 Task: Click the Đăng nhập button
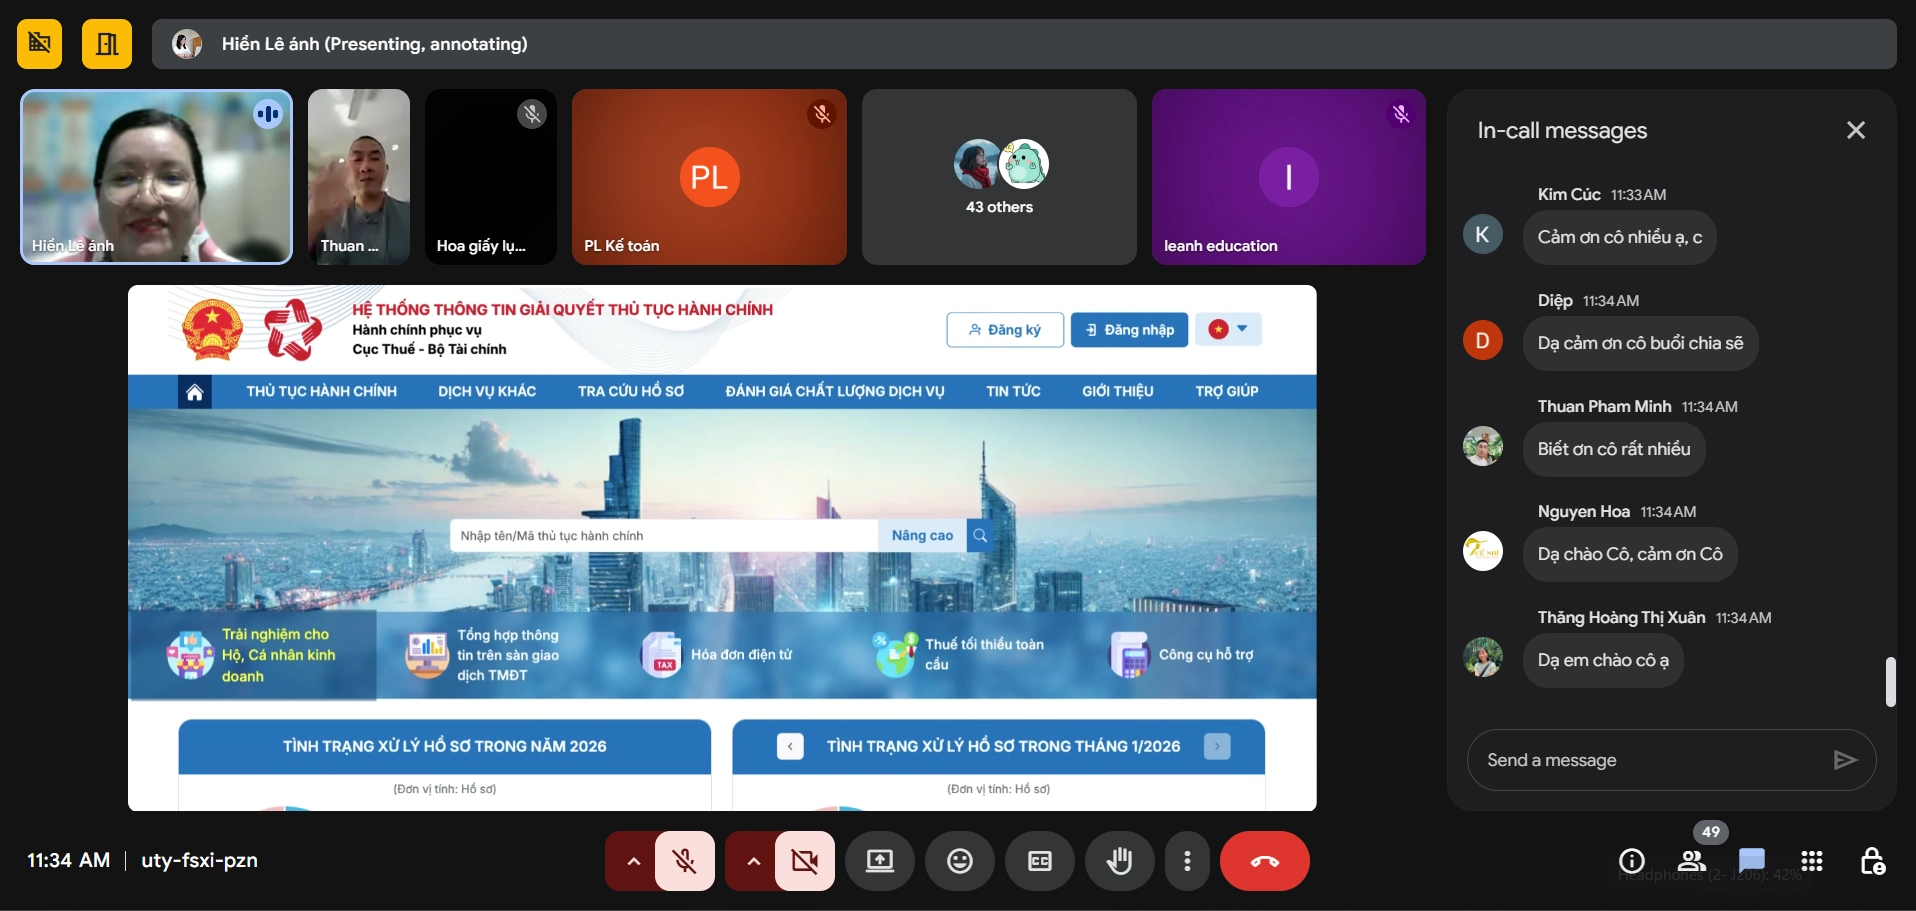tap(1129, 330)
